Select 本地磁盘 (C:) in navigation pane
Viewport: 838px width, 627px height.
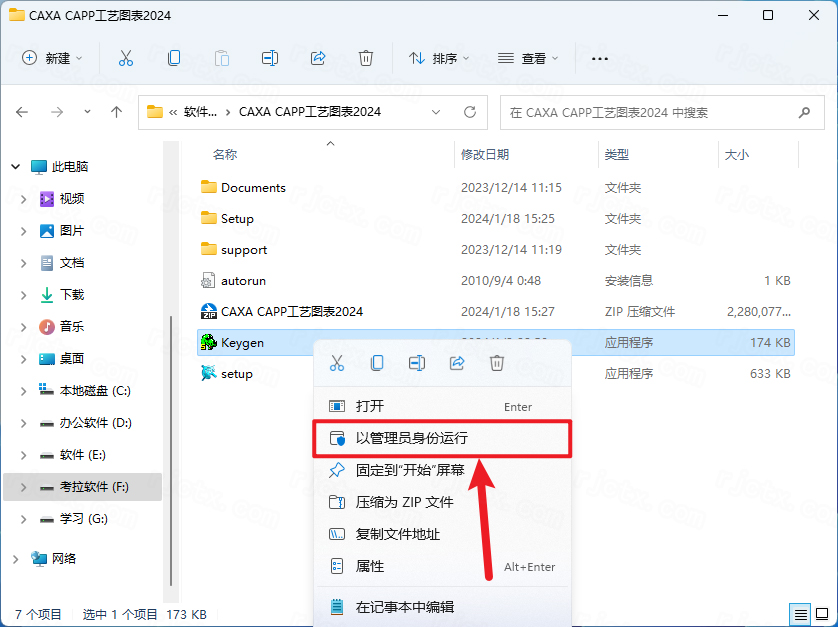[x=95, y=390]
